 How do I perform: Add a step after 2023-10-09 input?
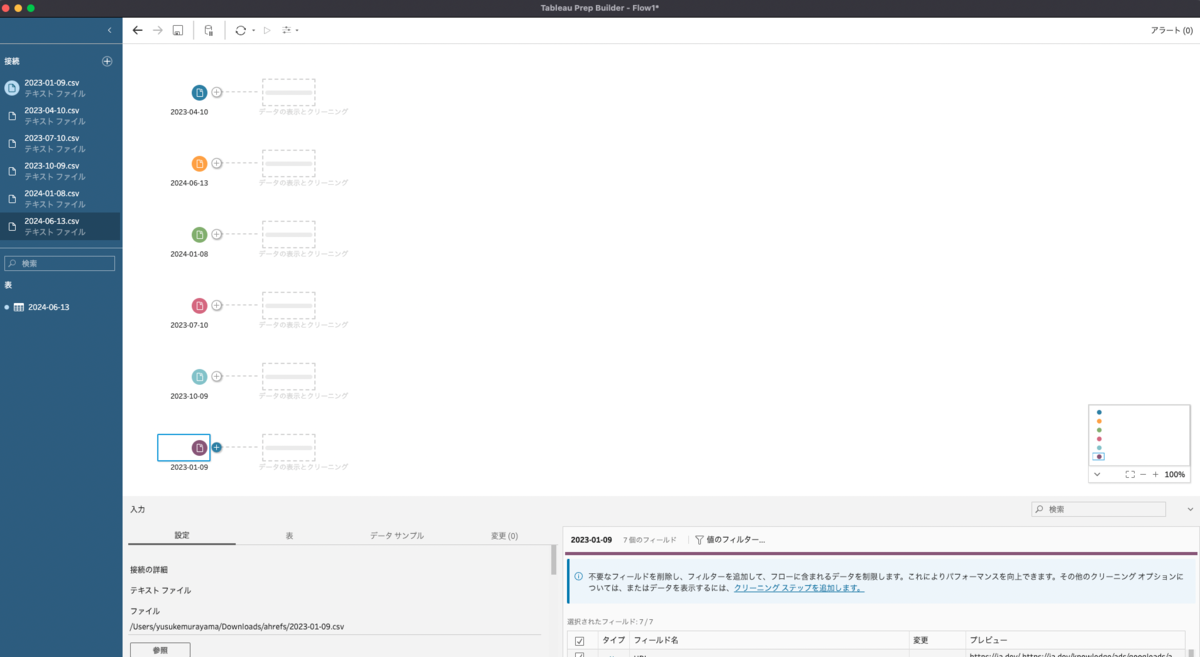(216, 376)
